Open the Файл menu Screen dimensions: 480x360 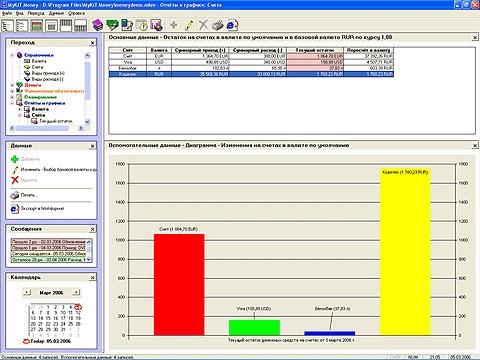coord(7,13)
